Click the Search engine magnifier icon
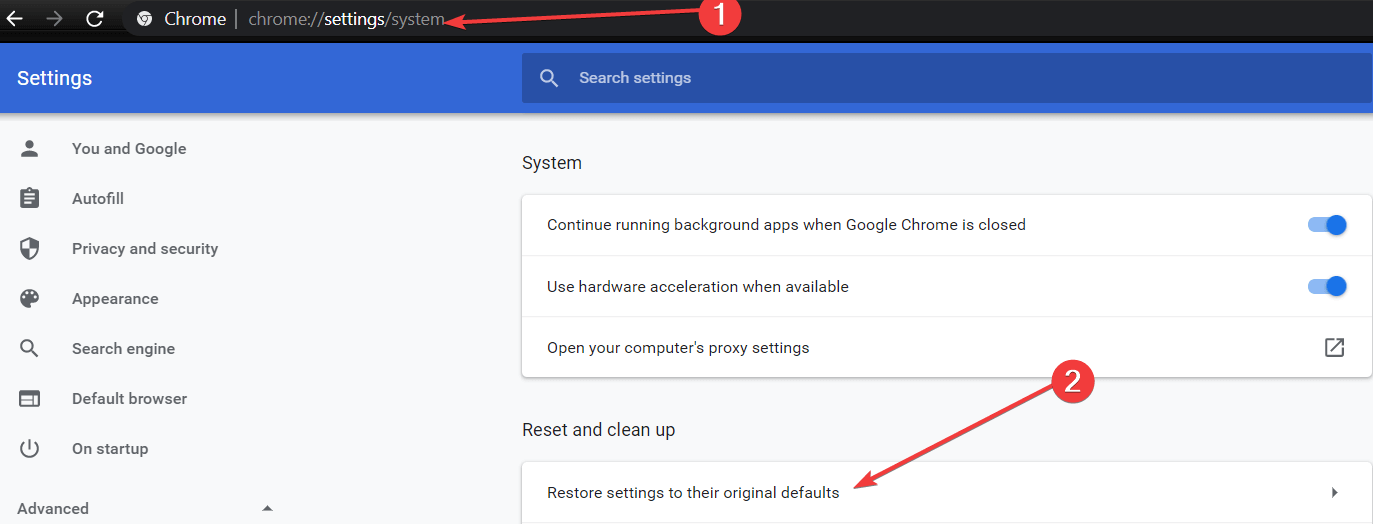Screen dimensions: 1373x524 pyautogui.click(x=30, y=349)
